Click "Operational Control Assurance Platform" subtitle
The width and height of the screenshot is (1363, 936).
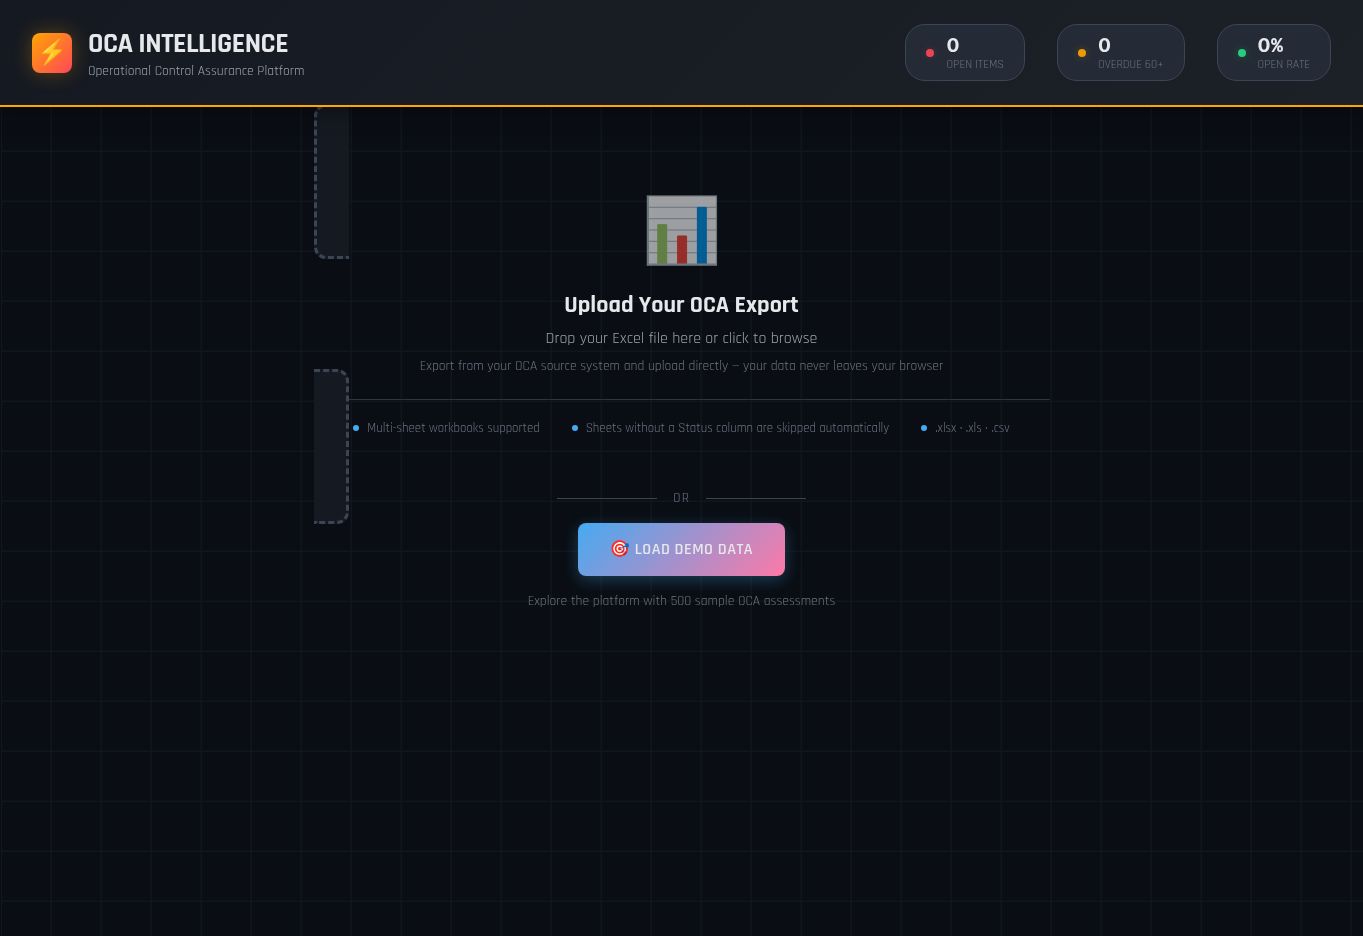point(196,71)
